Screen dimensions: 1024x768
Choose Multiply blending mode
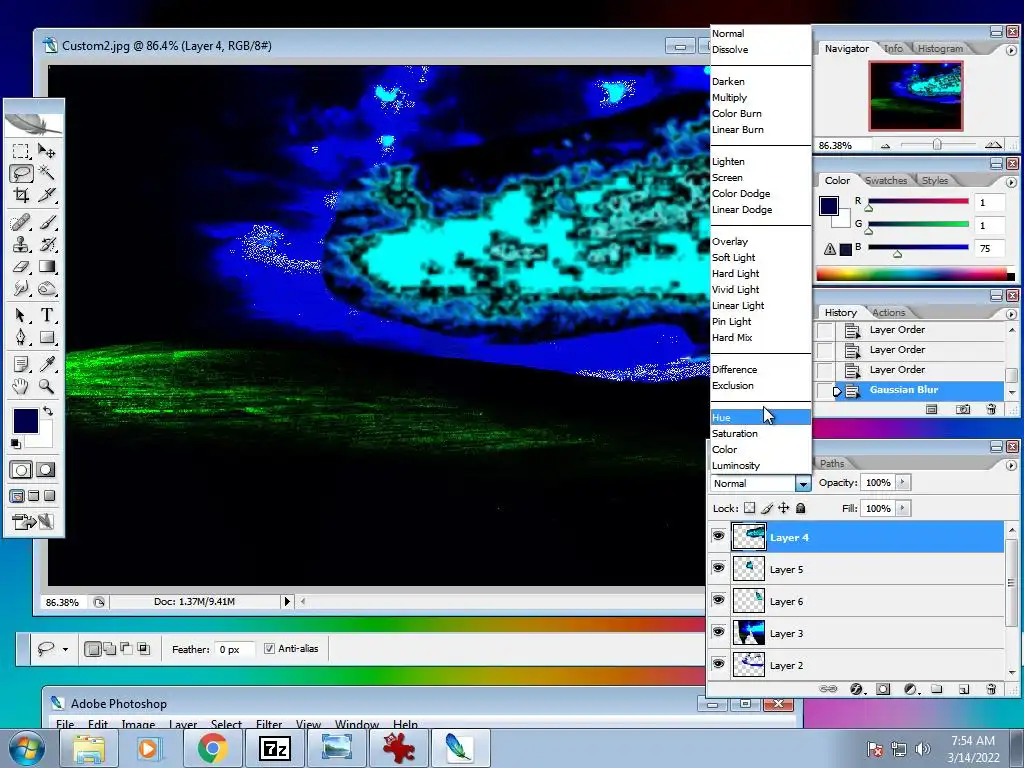click(x=760, y=97)
